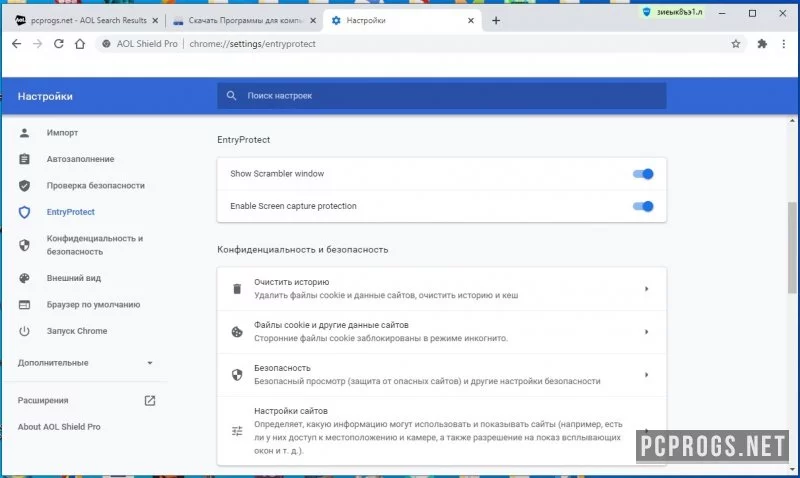Click the cookie icon in Файлы cookie row
Screen dimensions: 800x478
237,332
